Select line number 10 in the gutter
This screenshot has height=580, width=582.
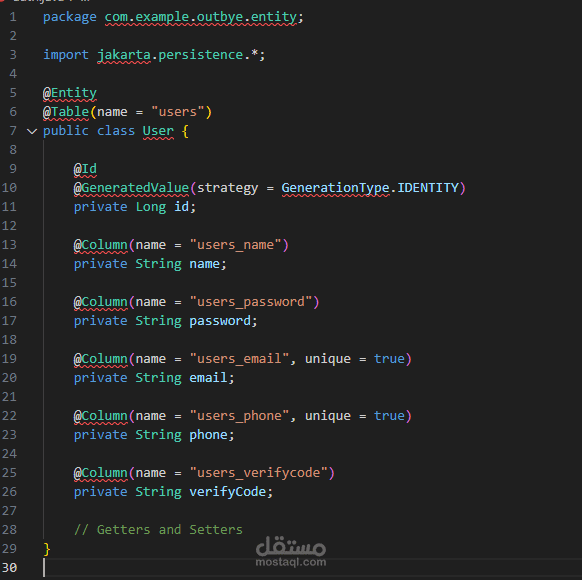pos(9,188)
